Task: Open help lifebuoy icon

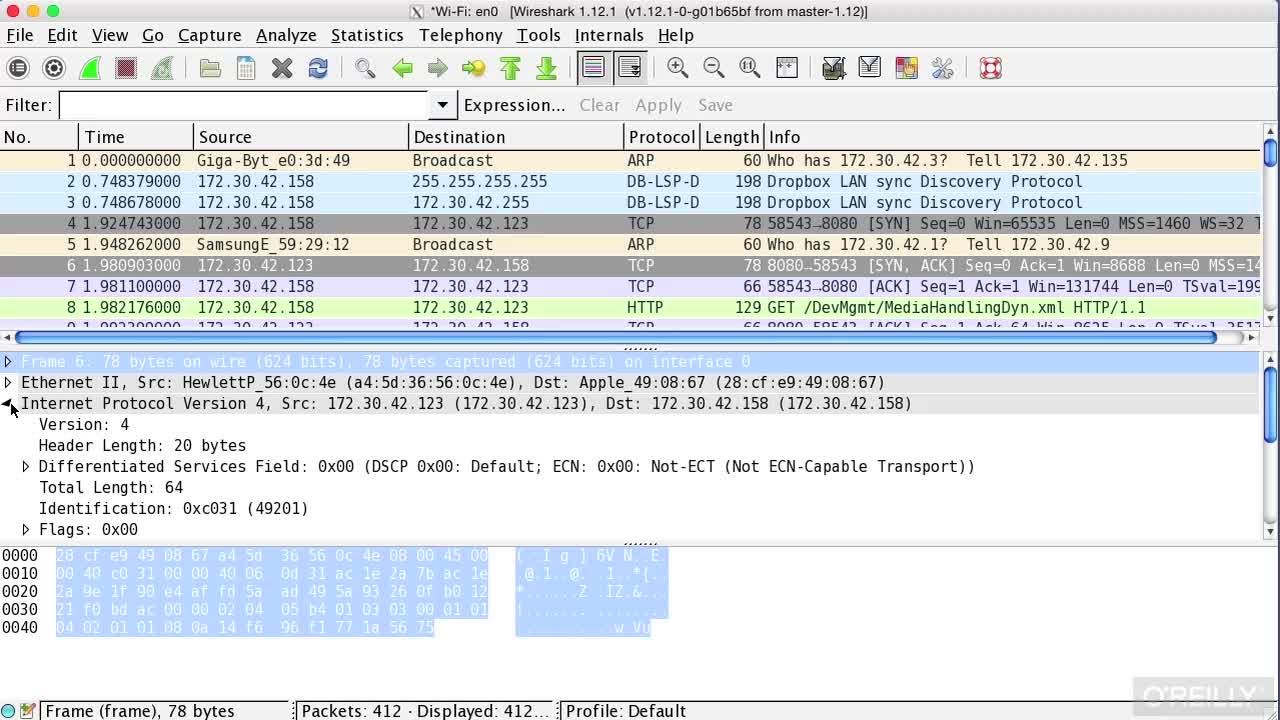Action: click(990, 68)
